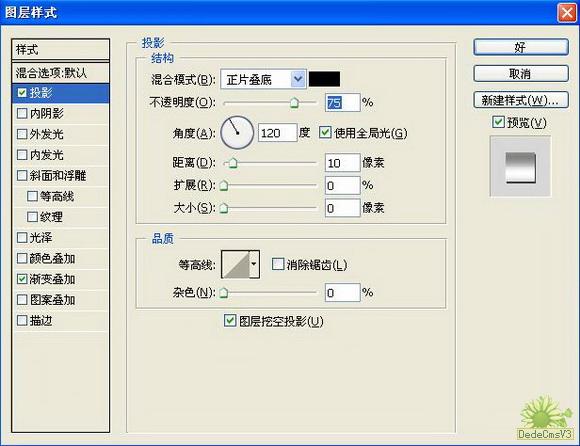Screen dimensions: 580x446
Task: Click the black shadow color swatch
Action: [324, 79]
